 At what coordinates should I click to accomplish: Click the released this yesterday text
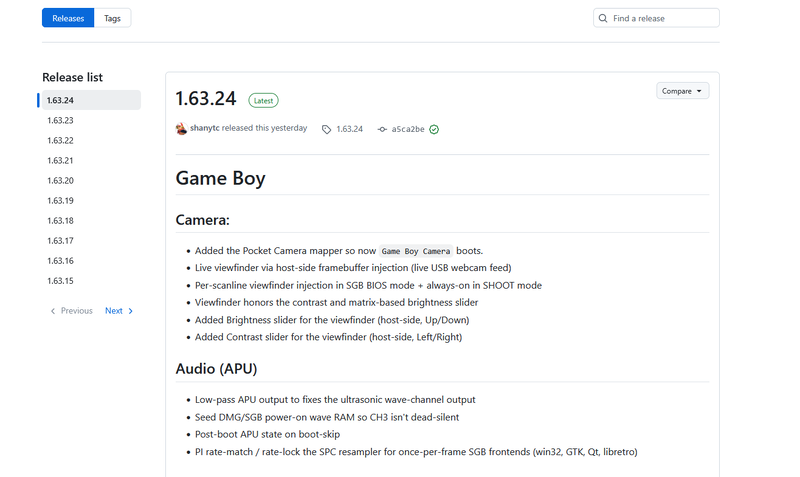coord(264,128)
